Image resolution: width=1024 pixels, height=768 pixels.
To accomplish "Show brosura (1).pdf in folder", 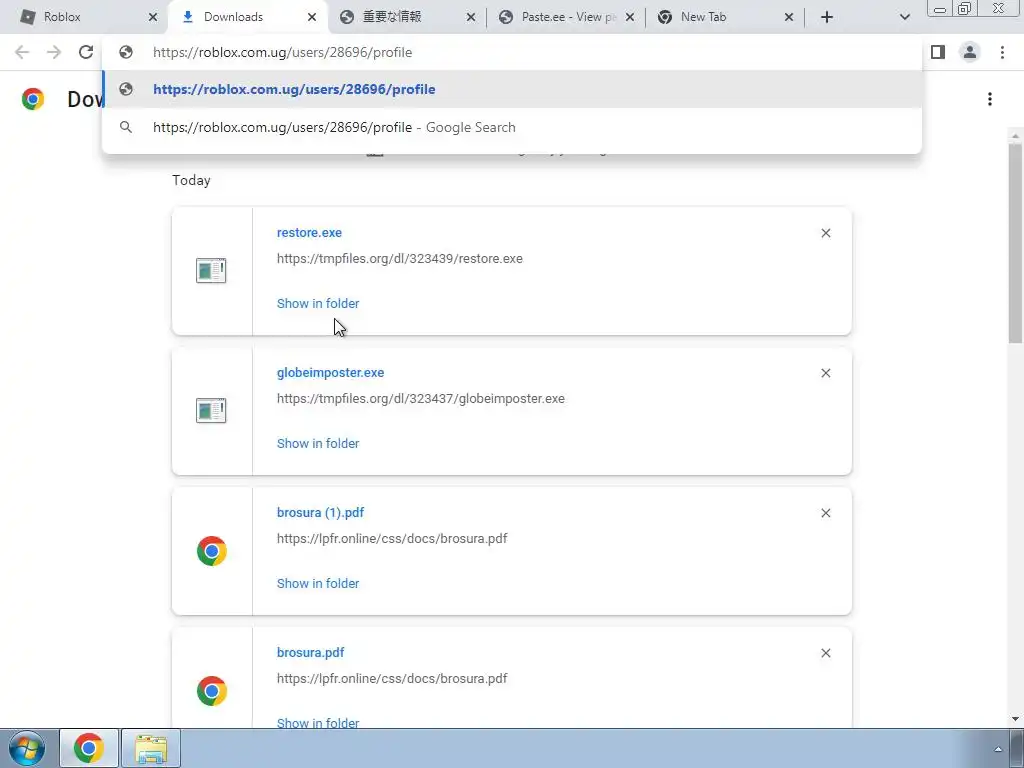I will pos(318,584).
